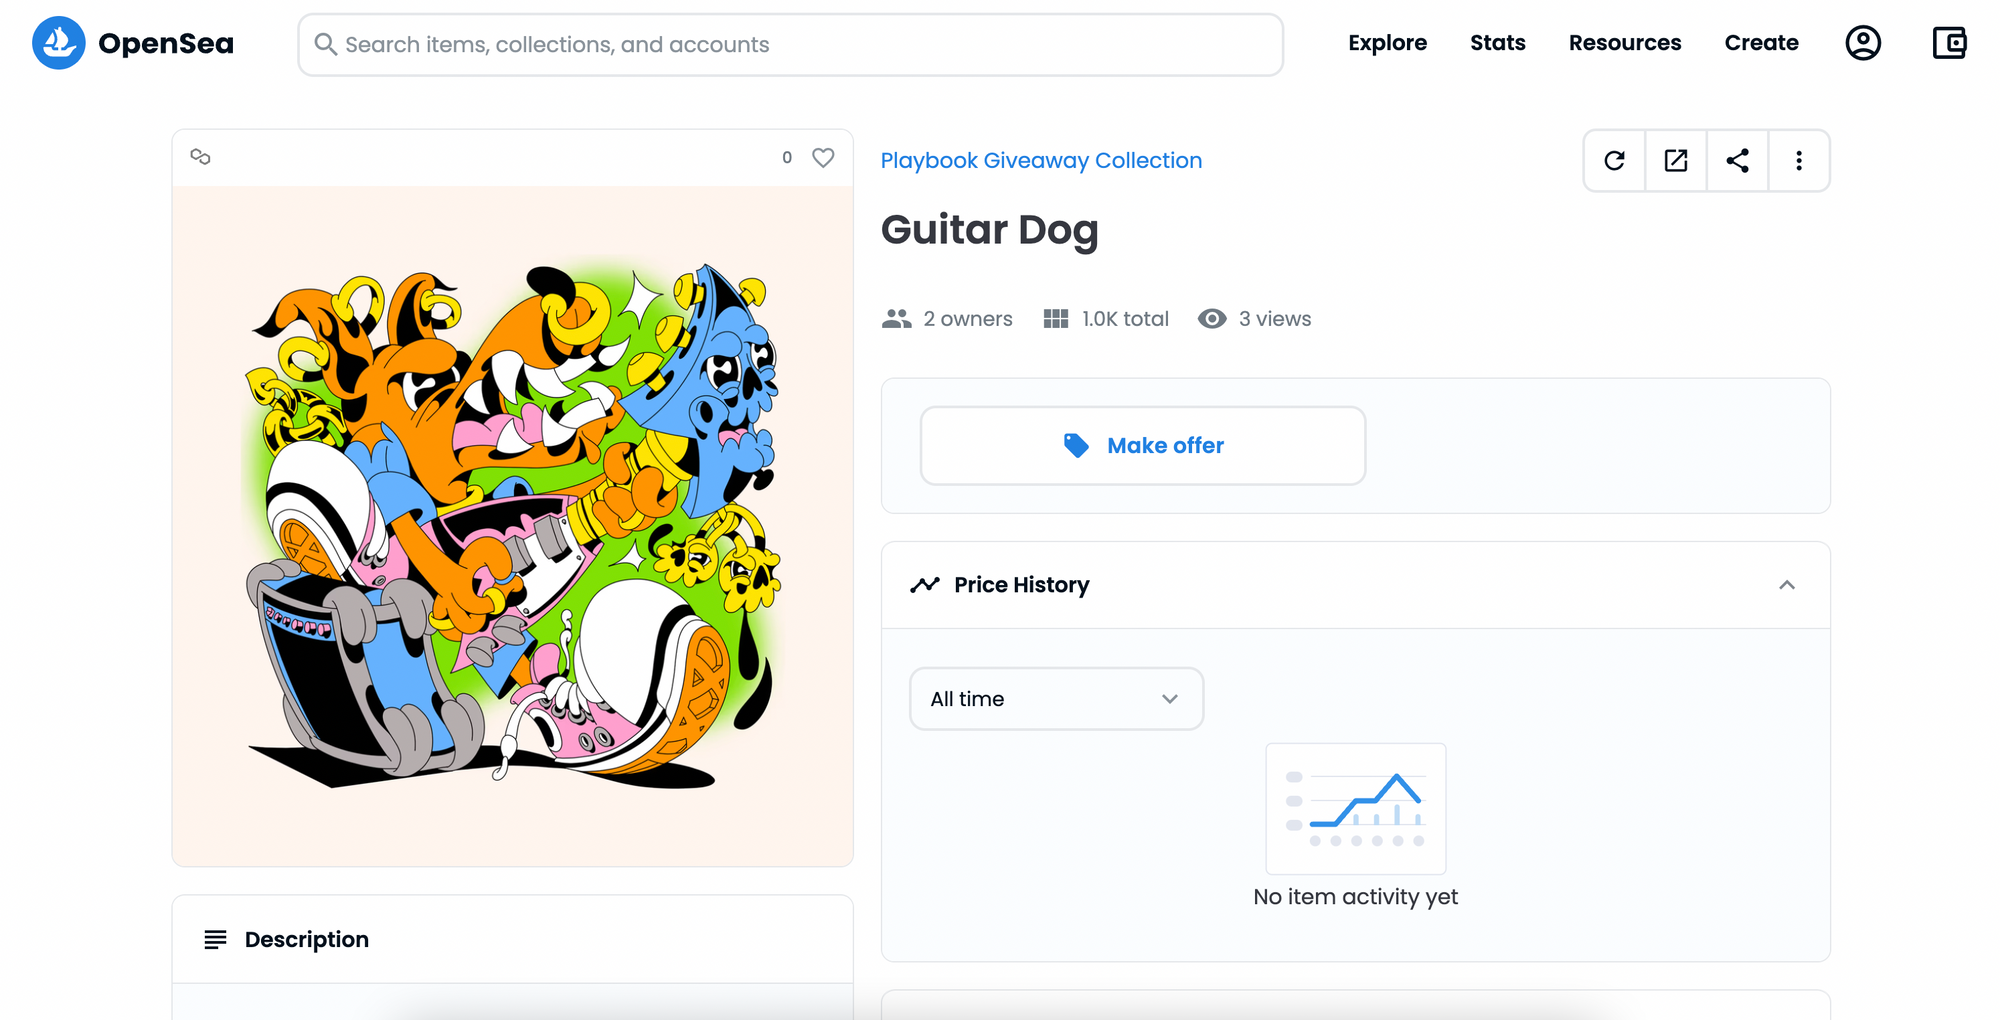Image resolution: width=2000 pixels, height=1020 pixels.
Task: Click the refresh metadata icon
Action: (1614, 161)
